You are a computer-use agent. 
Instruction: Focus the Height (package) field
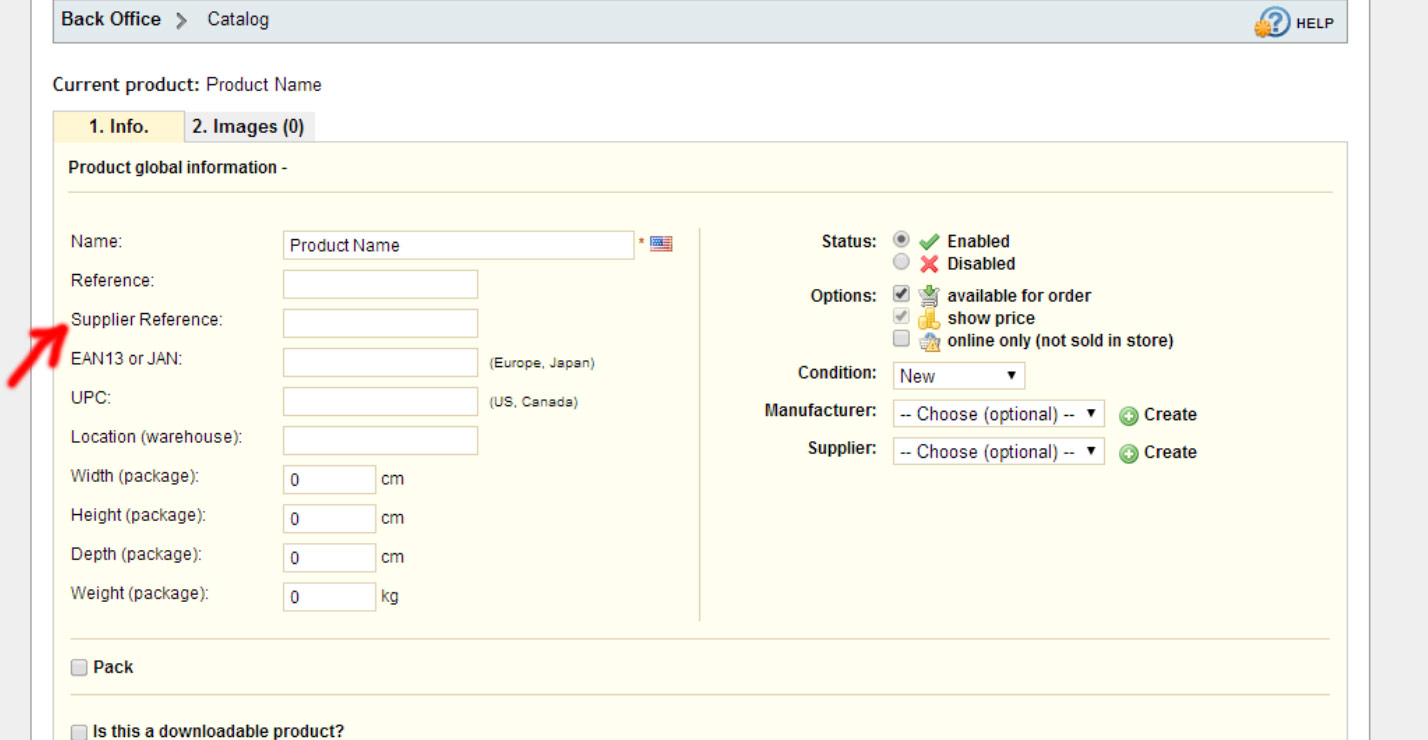[x=329, y=518]
